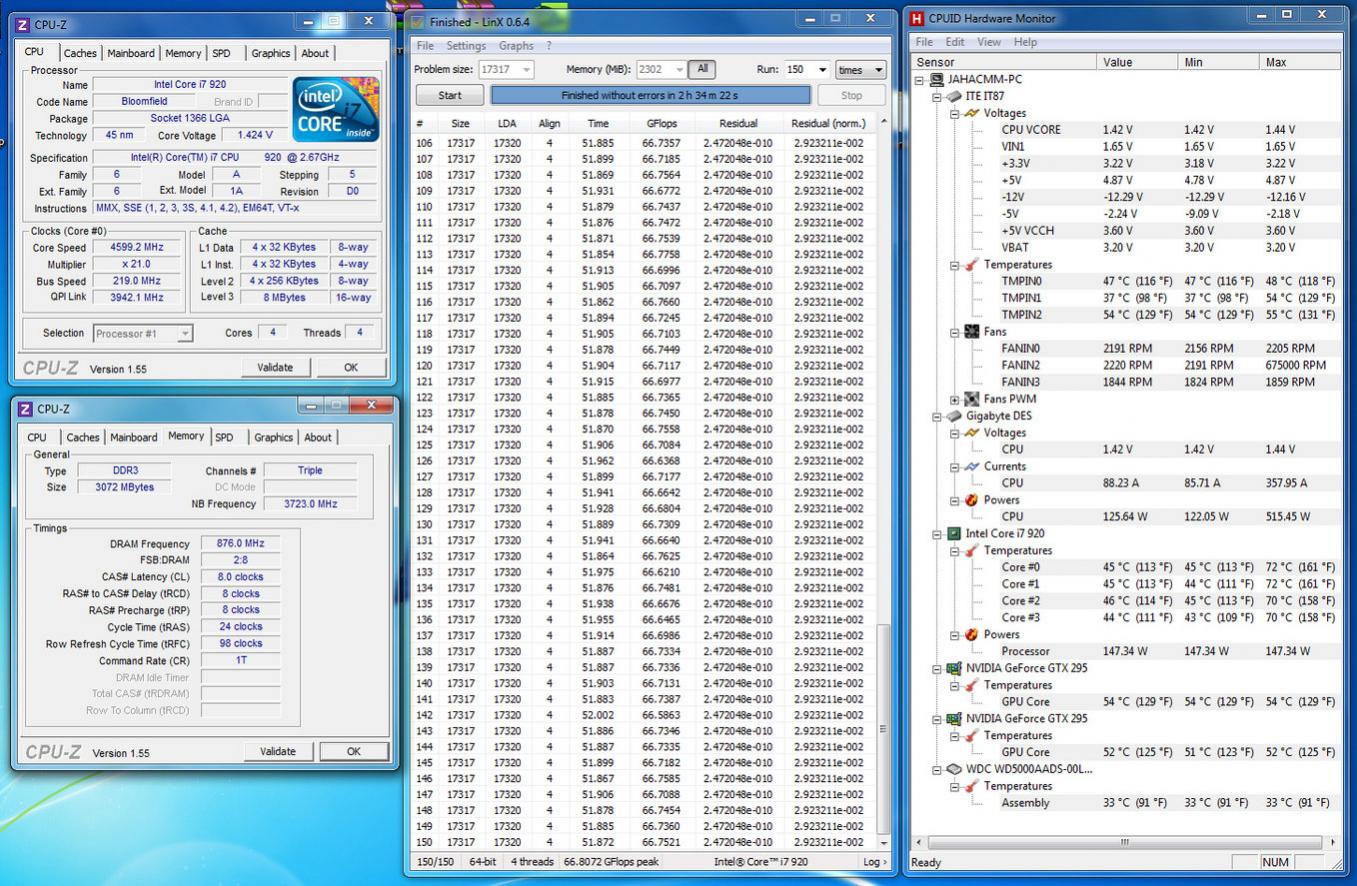Click the first NVIDIA GeForce GTX 295 icon
This screenshot has height=886, width=1357.
point(953,668)
